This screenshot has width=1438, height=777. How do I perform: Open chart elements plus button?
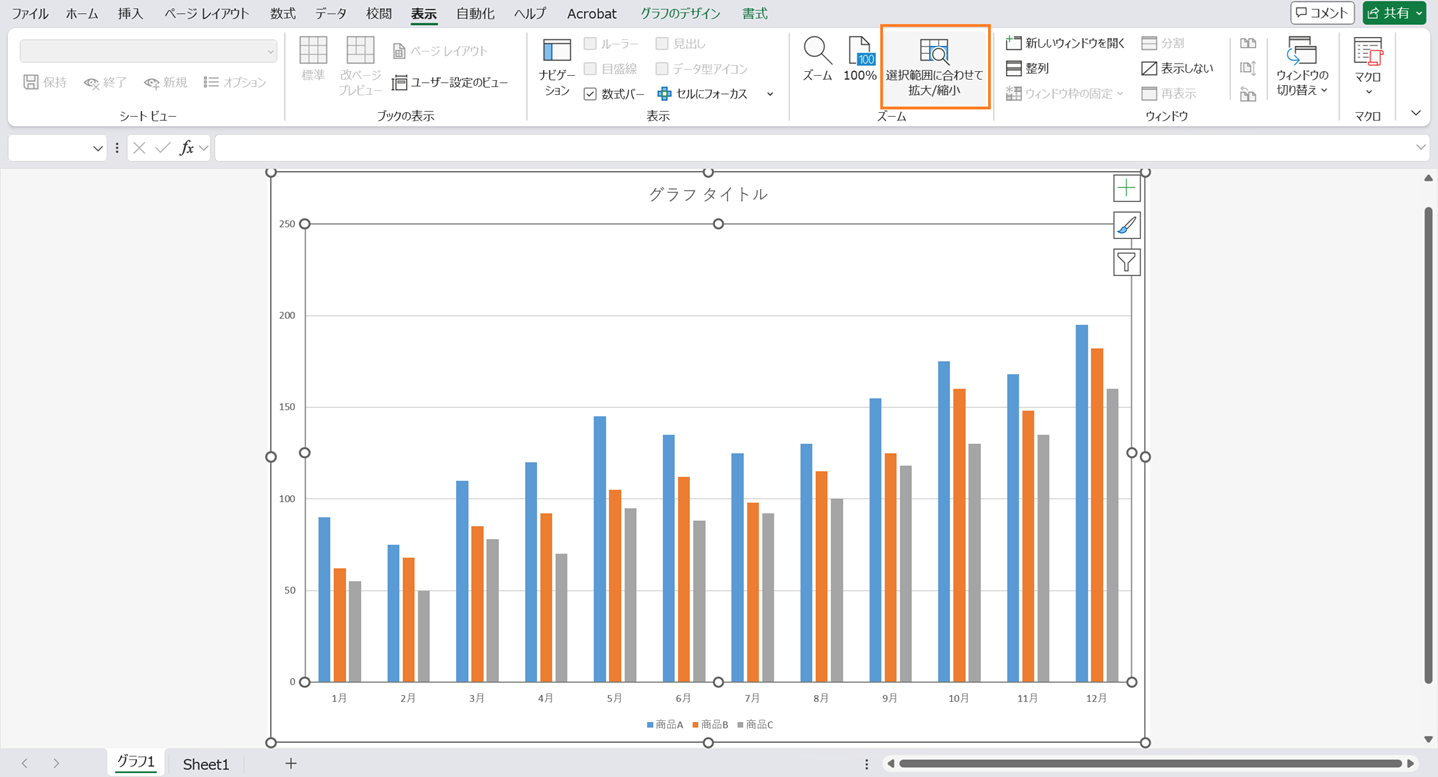pos(1127,188)
